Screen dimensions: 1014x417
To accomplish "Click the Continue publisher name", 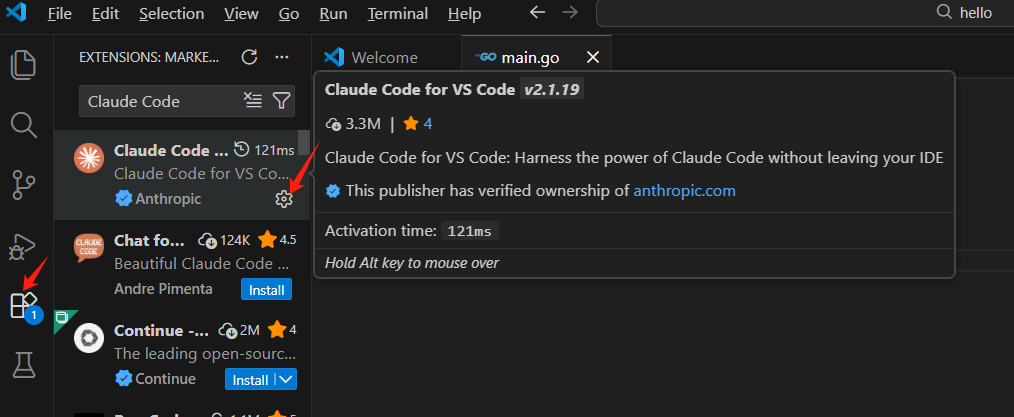I will [x=165, y=378].
